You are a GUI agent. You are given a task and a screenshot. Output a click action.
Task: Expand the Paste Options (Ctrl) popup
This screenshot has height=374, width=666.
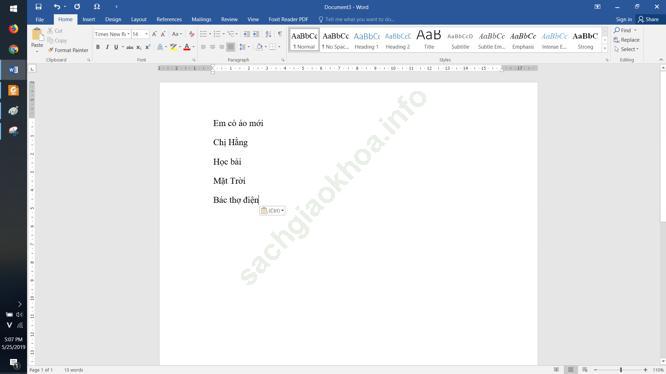point(272,211)
